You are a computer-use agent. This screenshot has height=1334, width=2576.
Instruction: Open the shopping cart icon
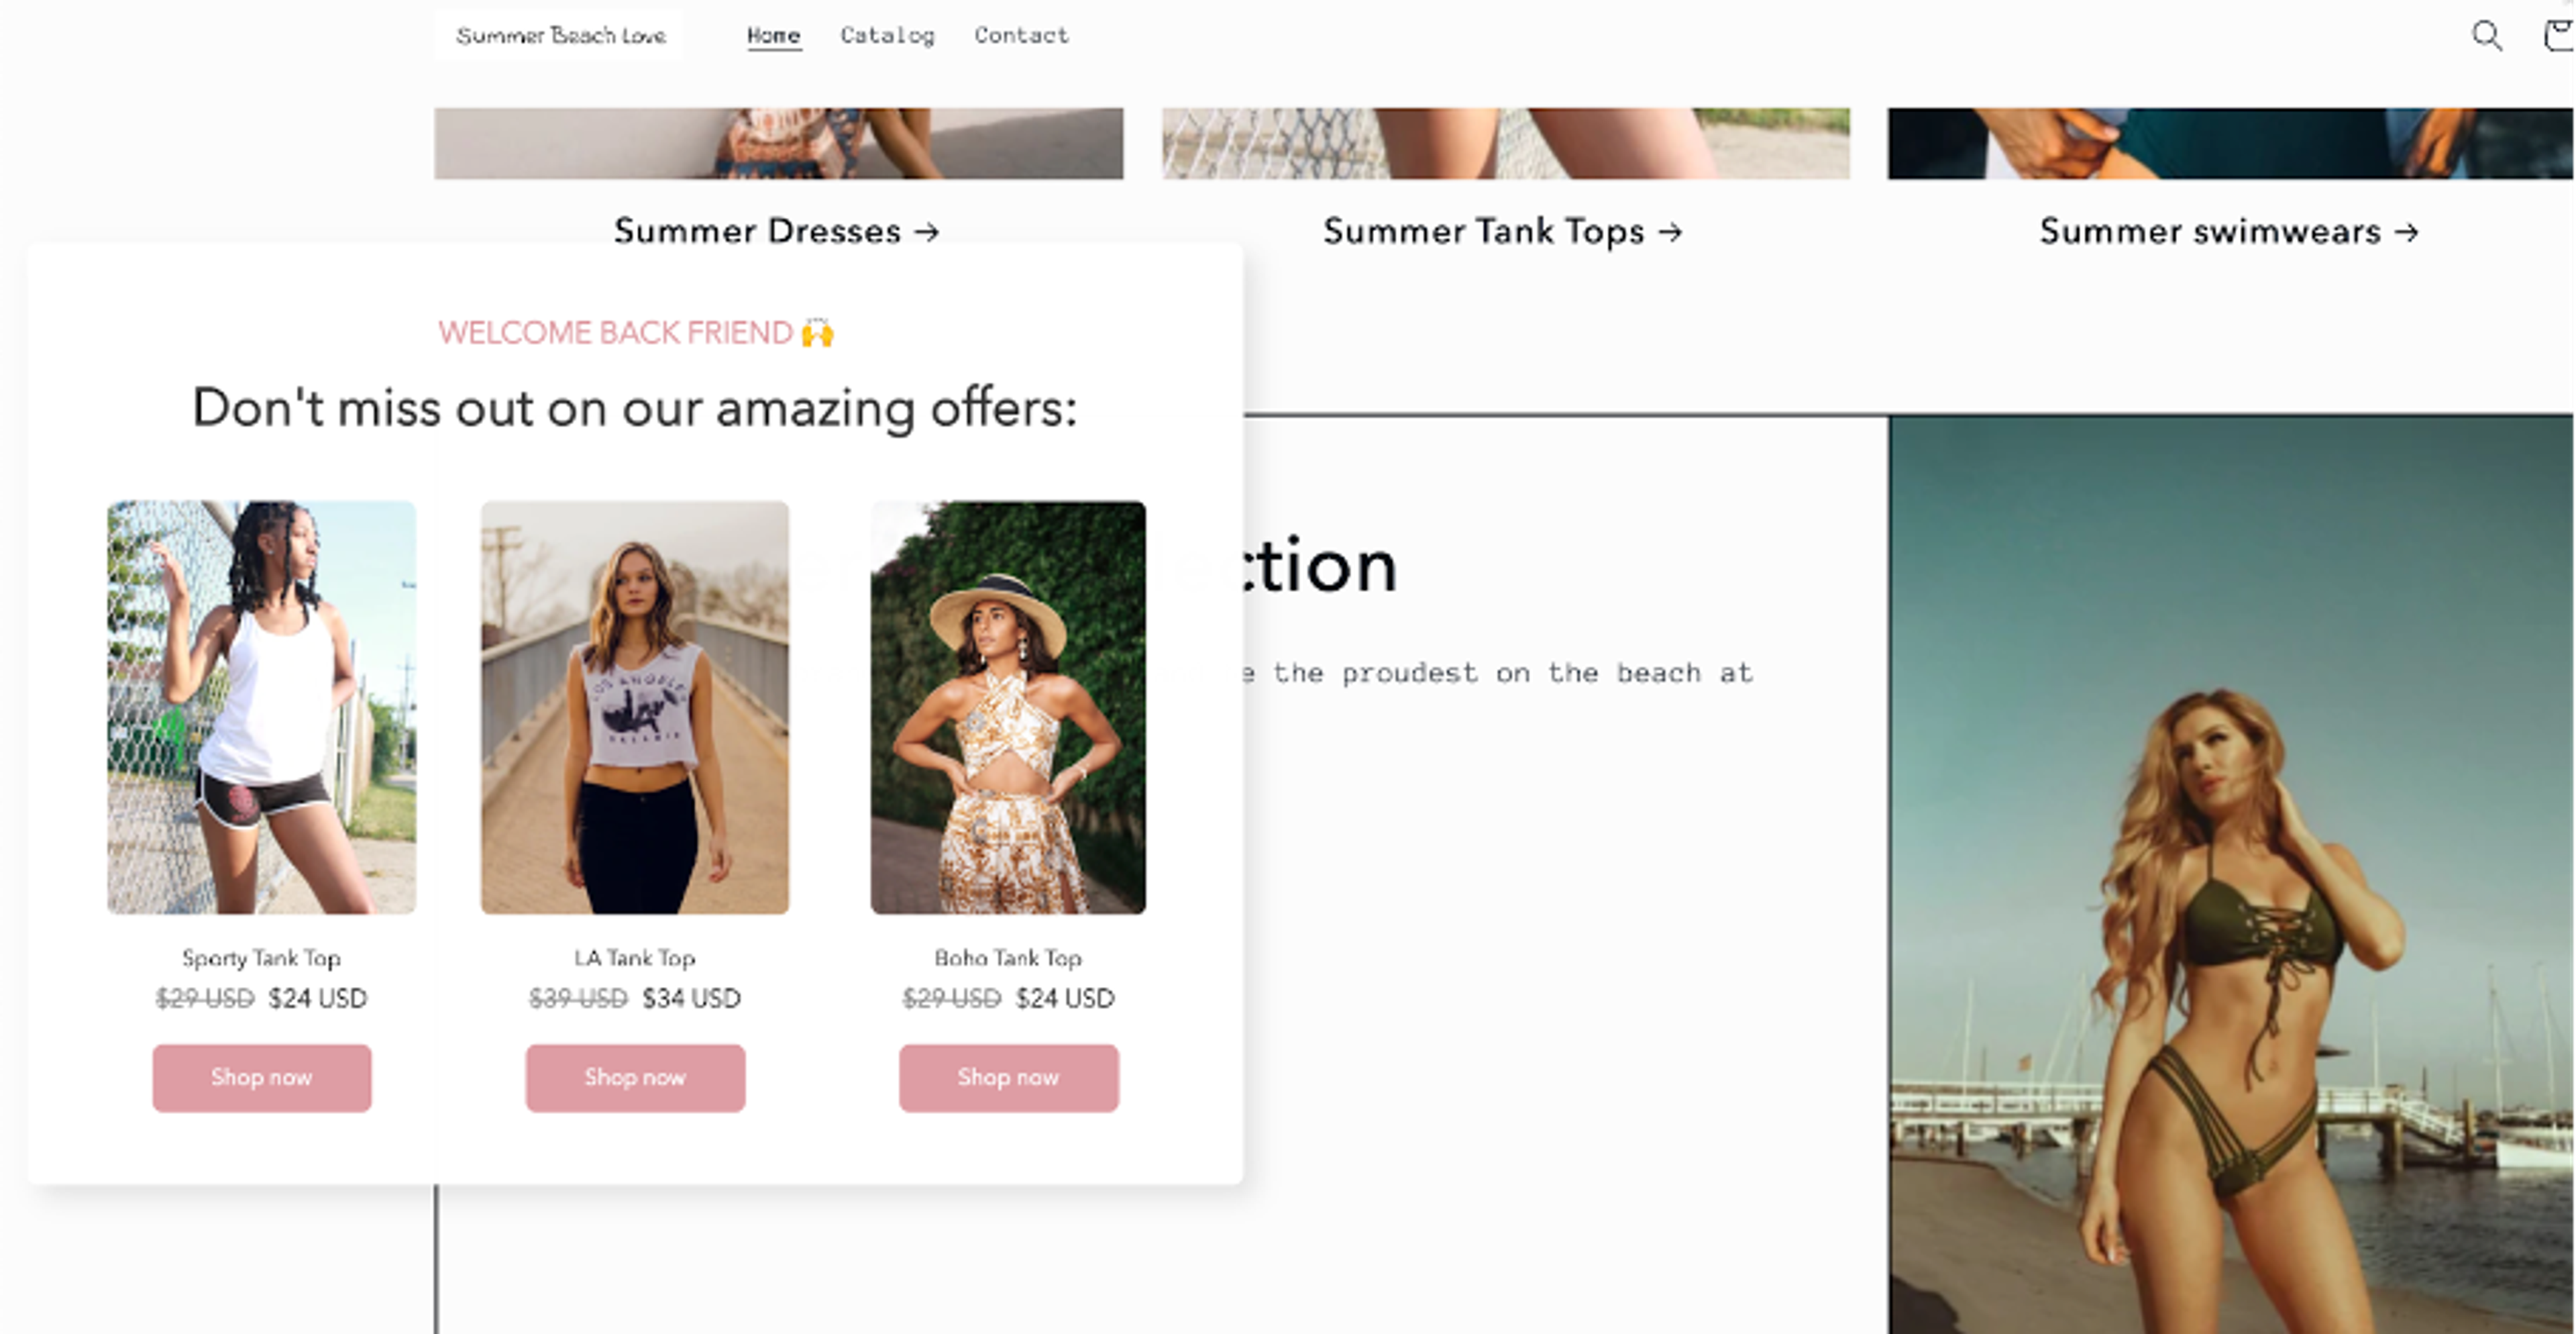coord(2560,36)
